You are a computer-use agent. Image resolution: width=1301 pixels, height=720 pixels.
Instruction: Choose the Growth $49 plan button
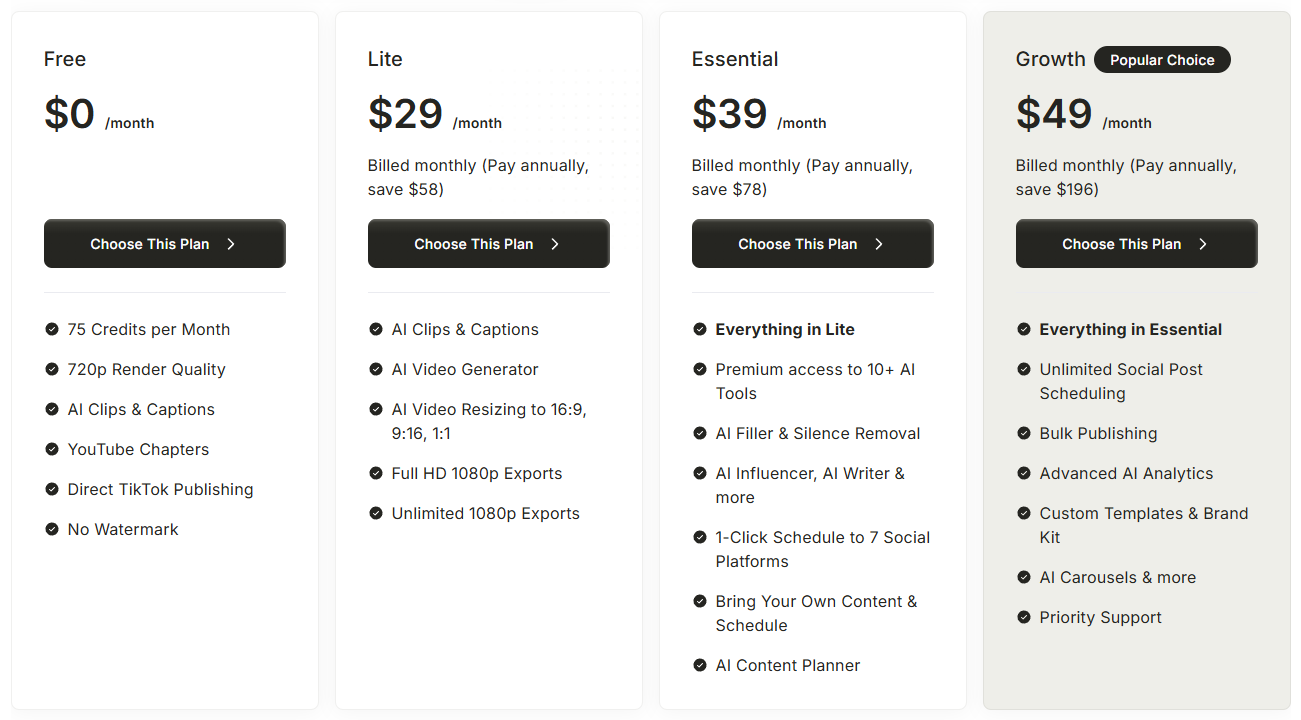[x=1137, y=244]
